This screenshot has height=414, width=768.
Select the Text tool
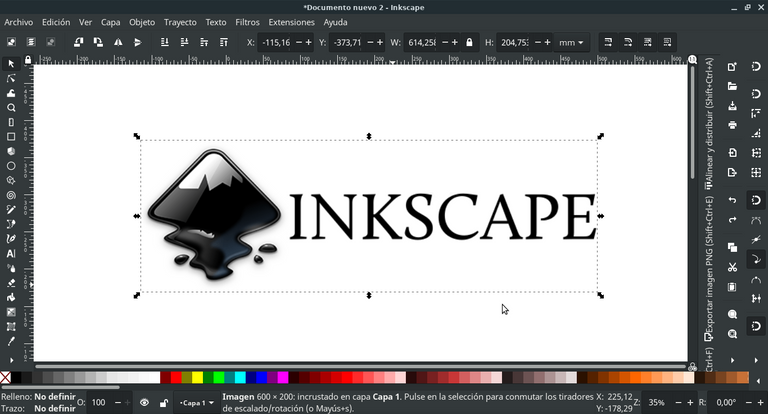[11, 253]
